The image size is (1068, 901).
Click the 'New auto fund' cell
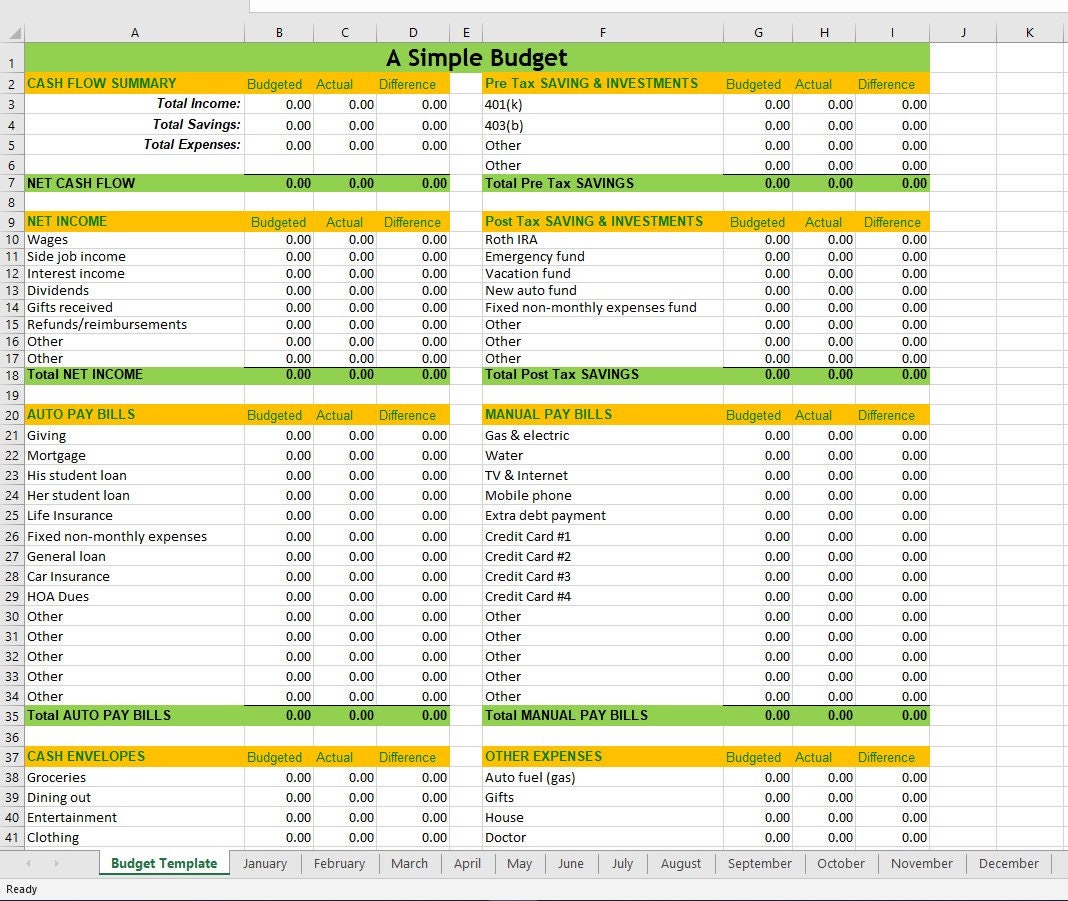click(x=603, y=291)
